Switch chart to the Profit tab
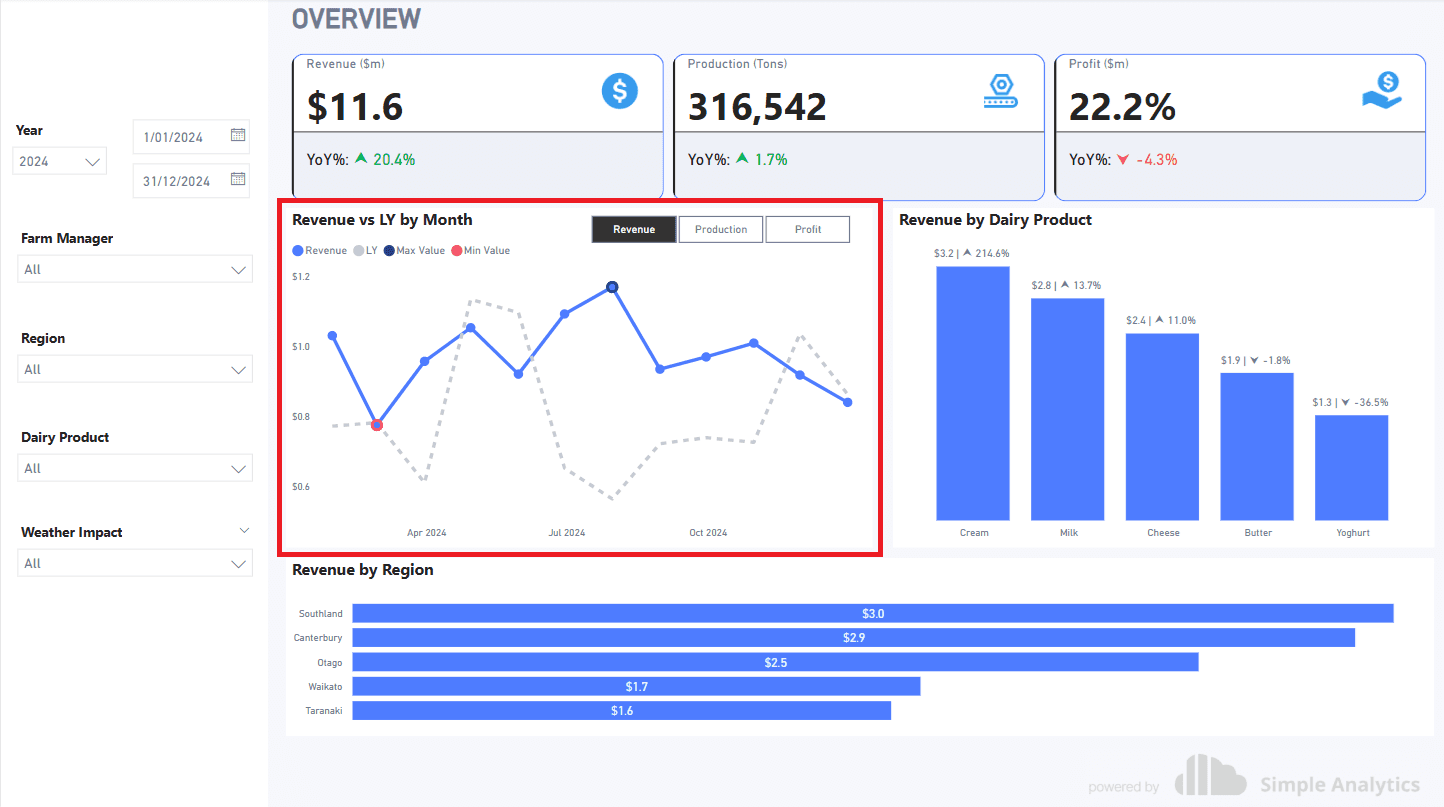 coord(808,229)
